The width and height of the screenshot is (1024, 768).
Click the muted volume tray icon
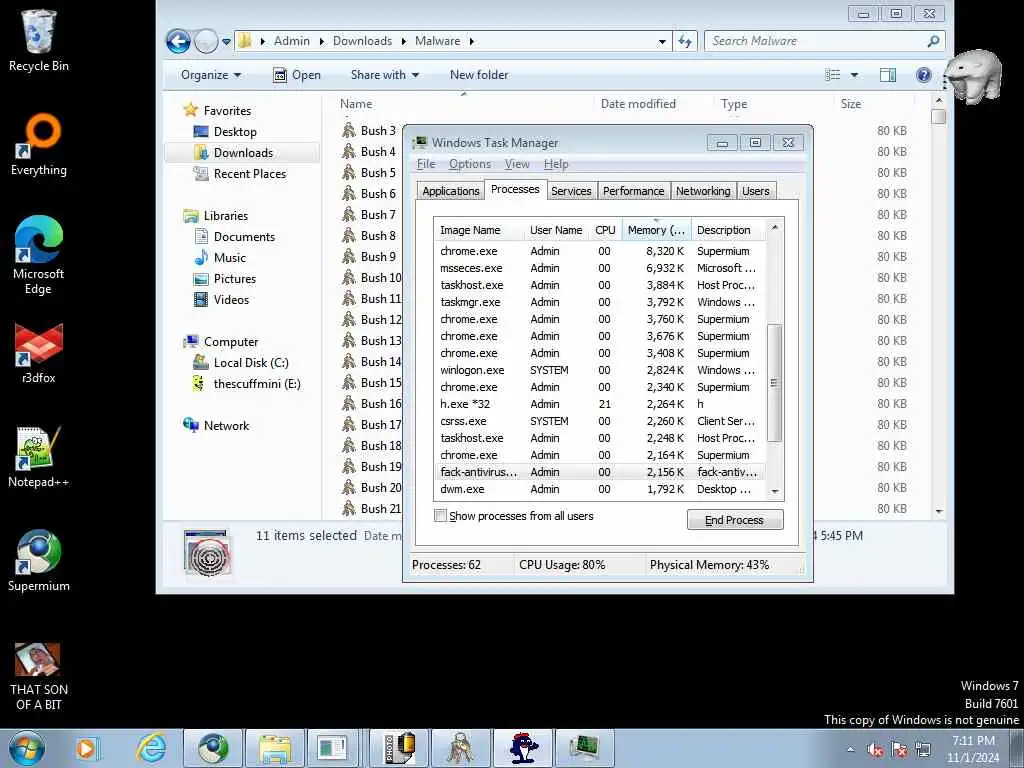[x=874, y=750]
